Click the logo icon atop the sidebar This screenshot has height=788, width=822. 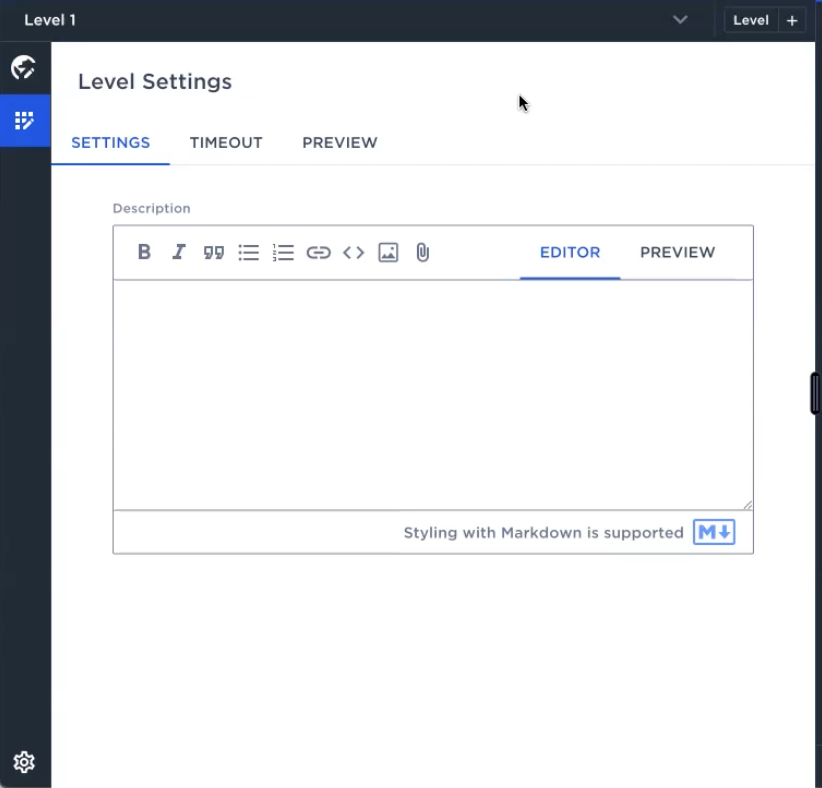(24, 68)
